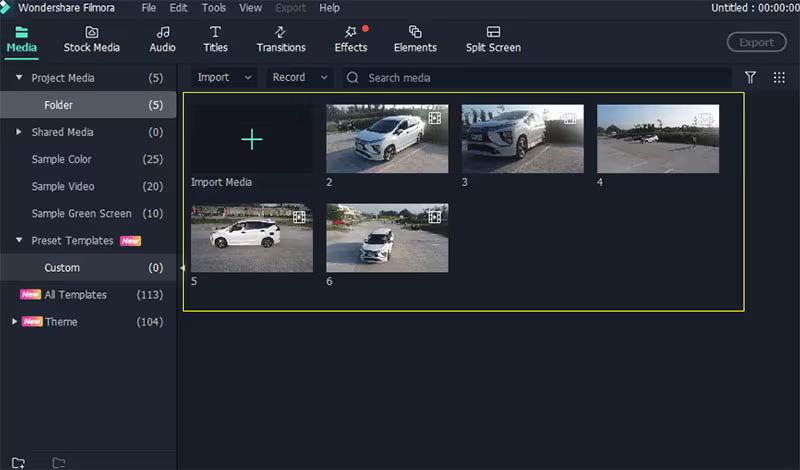
Task: Click the "(113)" count beside All Templates
Action: point(149,295)
